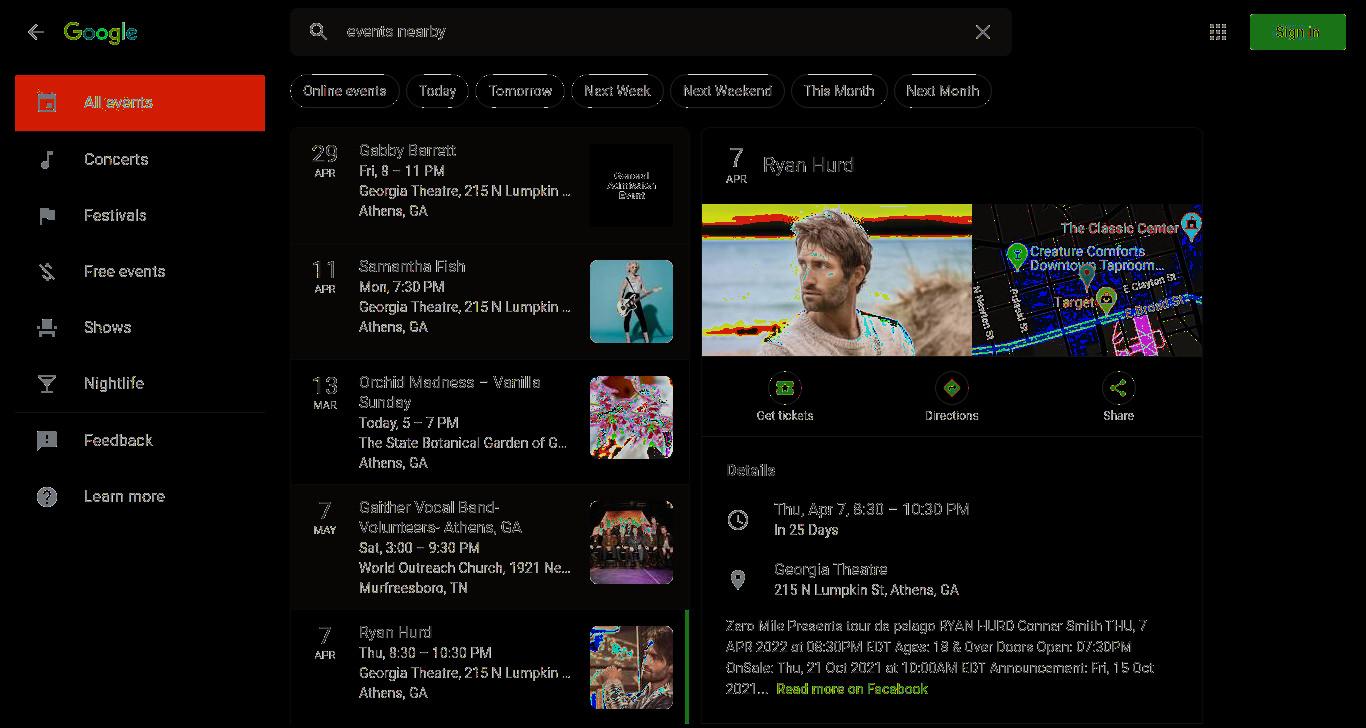Screen dimensions: 1366x728
Task: Apply the This Month filter chip
Action: pyautogui.click(x=838, y=91)
